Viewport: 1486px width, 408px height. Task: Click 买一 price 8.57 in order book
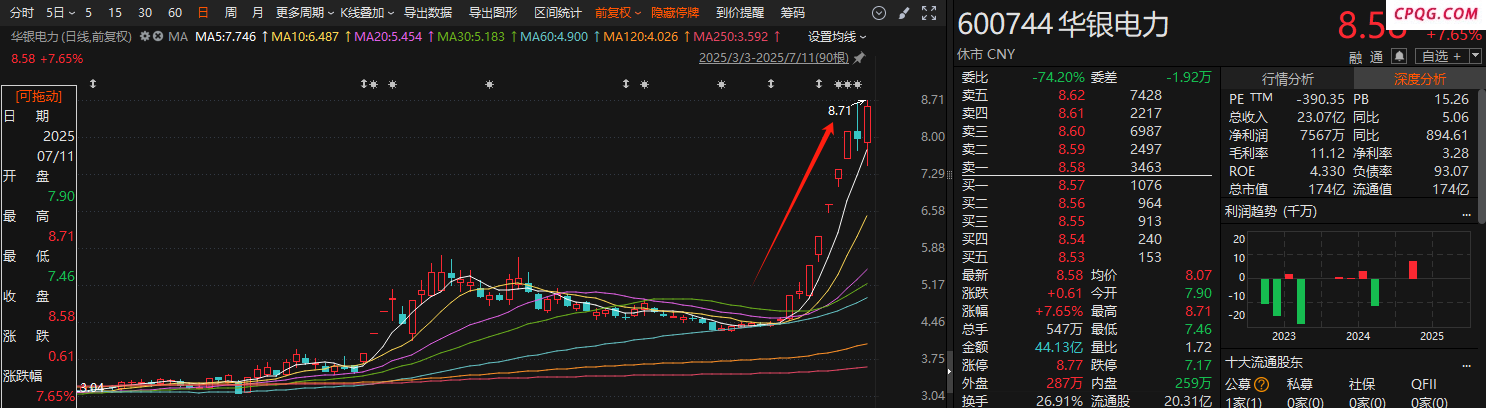1071,185
